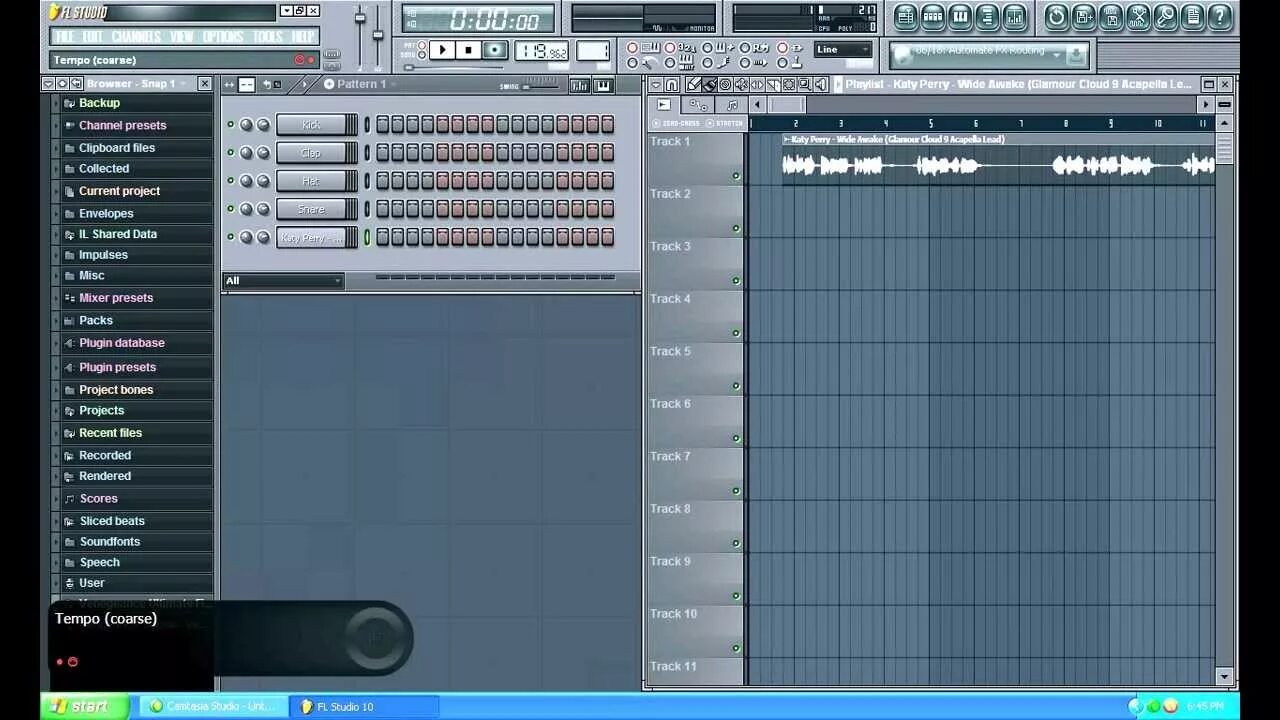1280x720 pixels.
Task: Open the graph editor icon in step sequencer
Action: (x=580, y=86)
